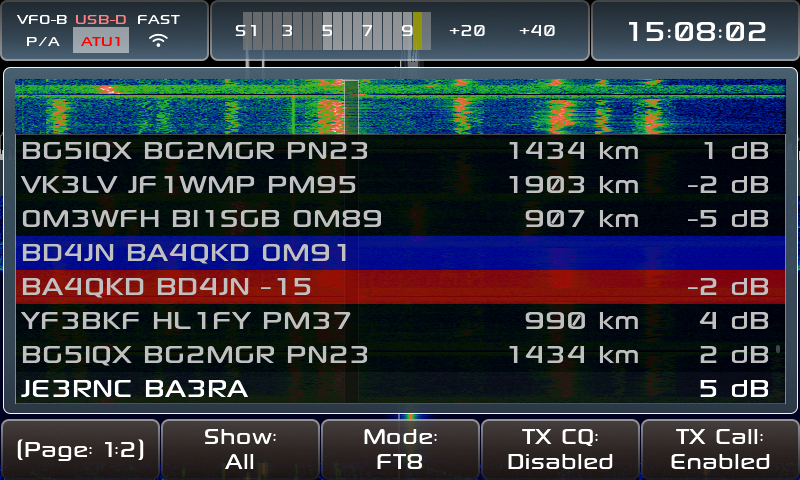Image resolution: width=800 pixels, height=480 pixels.
Task: Change Mode: FT8 selection
Action: coord(400,450)
